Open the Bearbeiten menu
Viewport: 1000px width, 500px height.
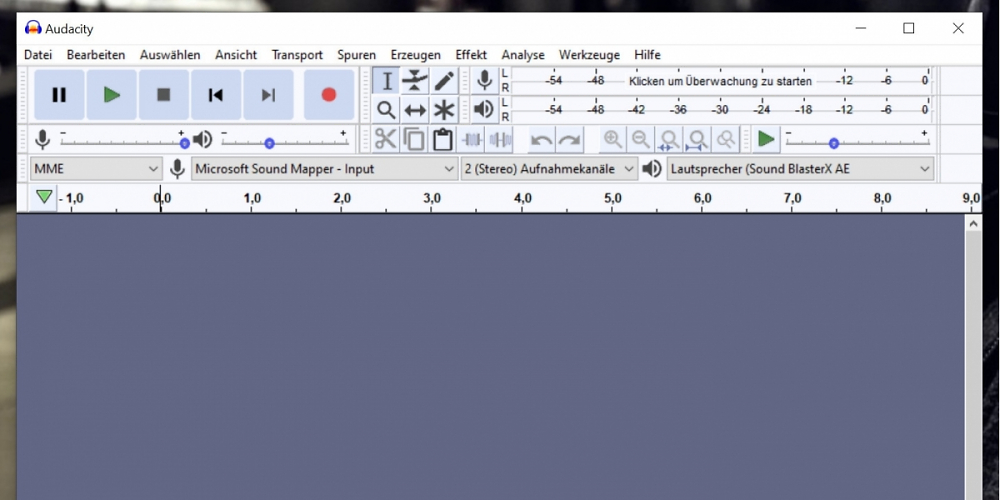pos(96,55)
